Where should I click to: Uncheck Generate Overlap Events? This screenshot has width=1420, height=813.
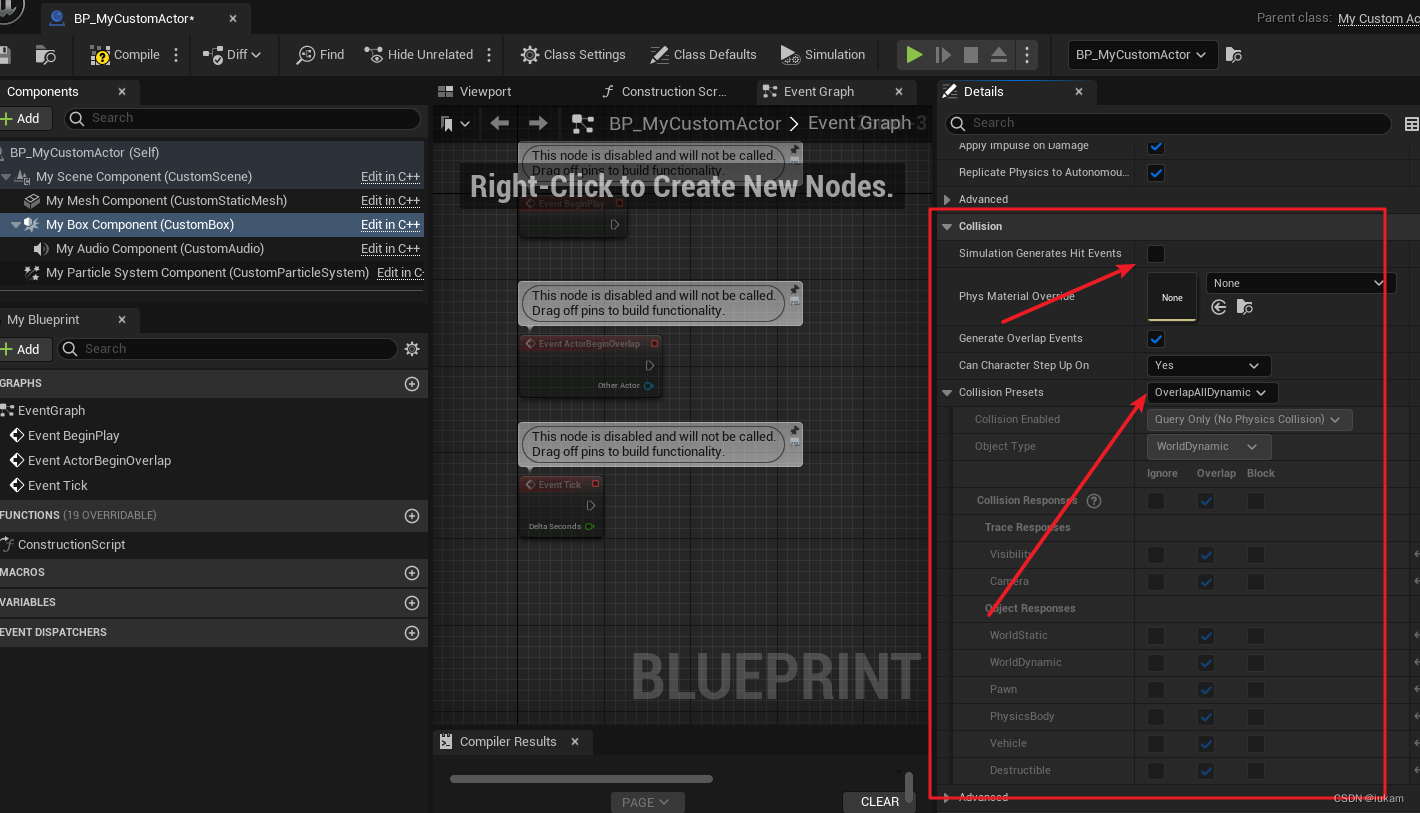click(1156, 339)
